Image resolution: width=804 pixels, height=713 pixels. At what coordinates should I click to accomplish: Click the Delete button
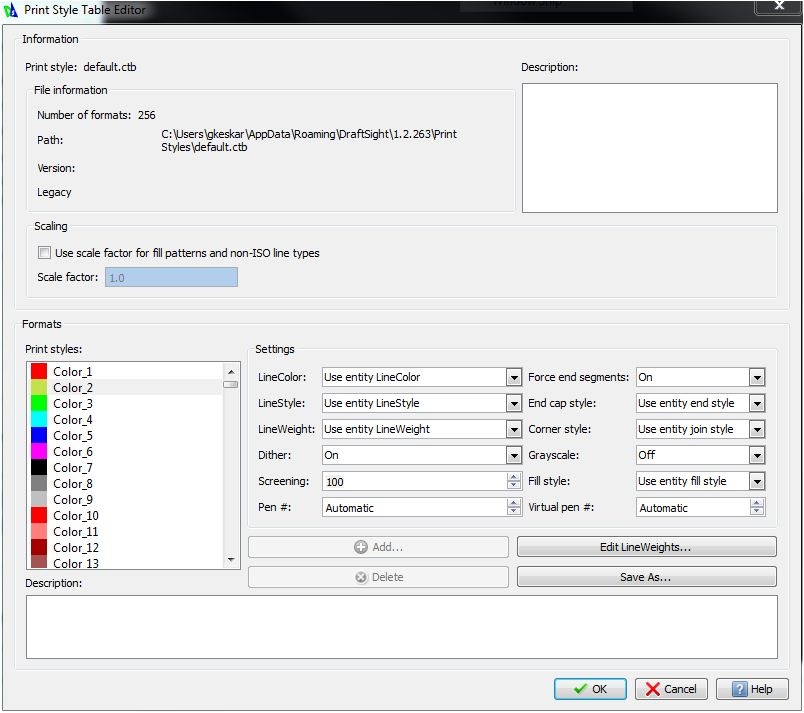pos(378,577)
